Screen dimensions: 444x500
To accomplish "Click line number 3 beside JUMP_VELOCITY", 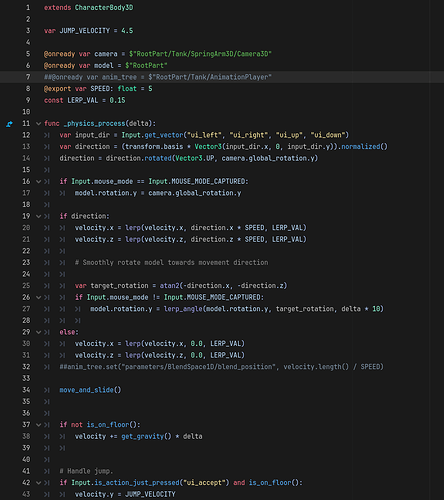I will 28,31.
